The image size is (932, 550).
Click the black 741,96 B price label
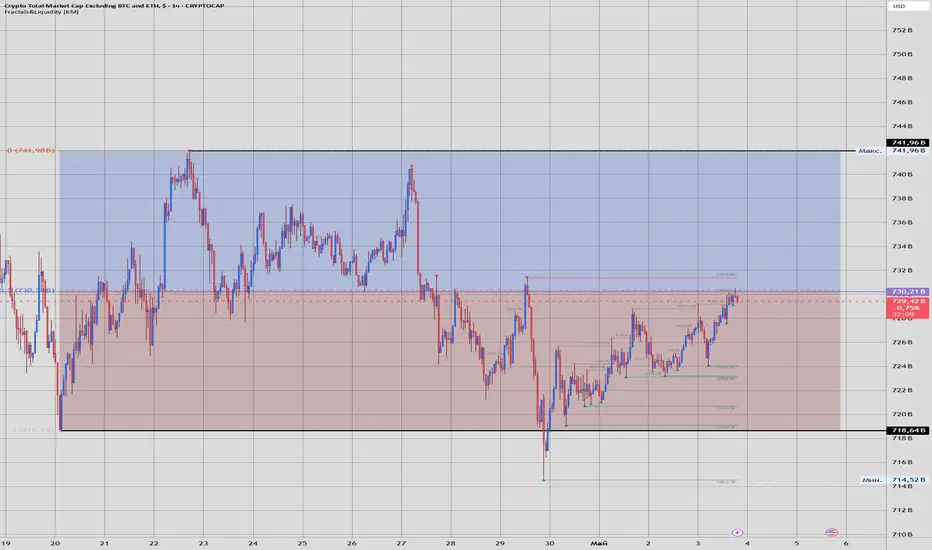tap(908, 143)
